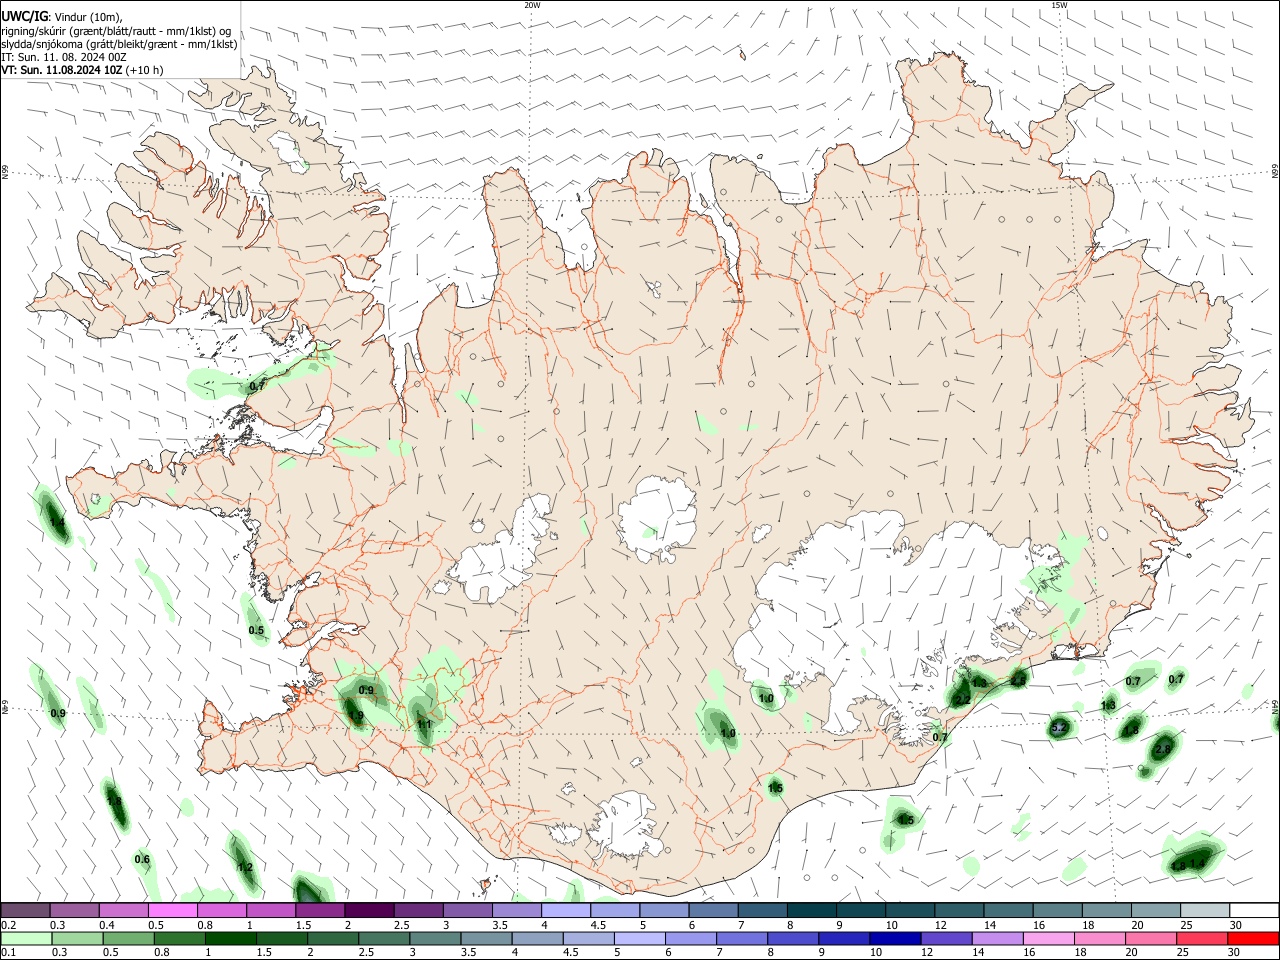
Task: Click the white upper swatch labeled 30
Action: pos(1254,910)
